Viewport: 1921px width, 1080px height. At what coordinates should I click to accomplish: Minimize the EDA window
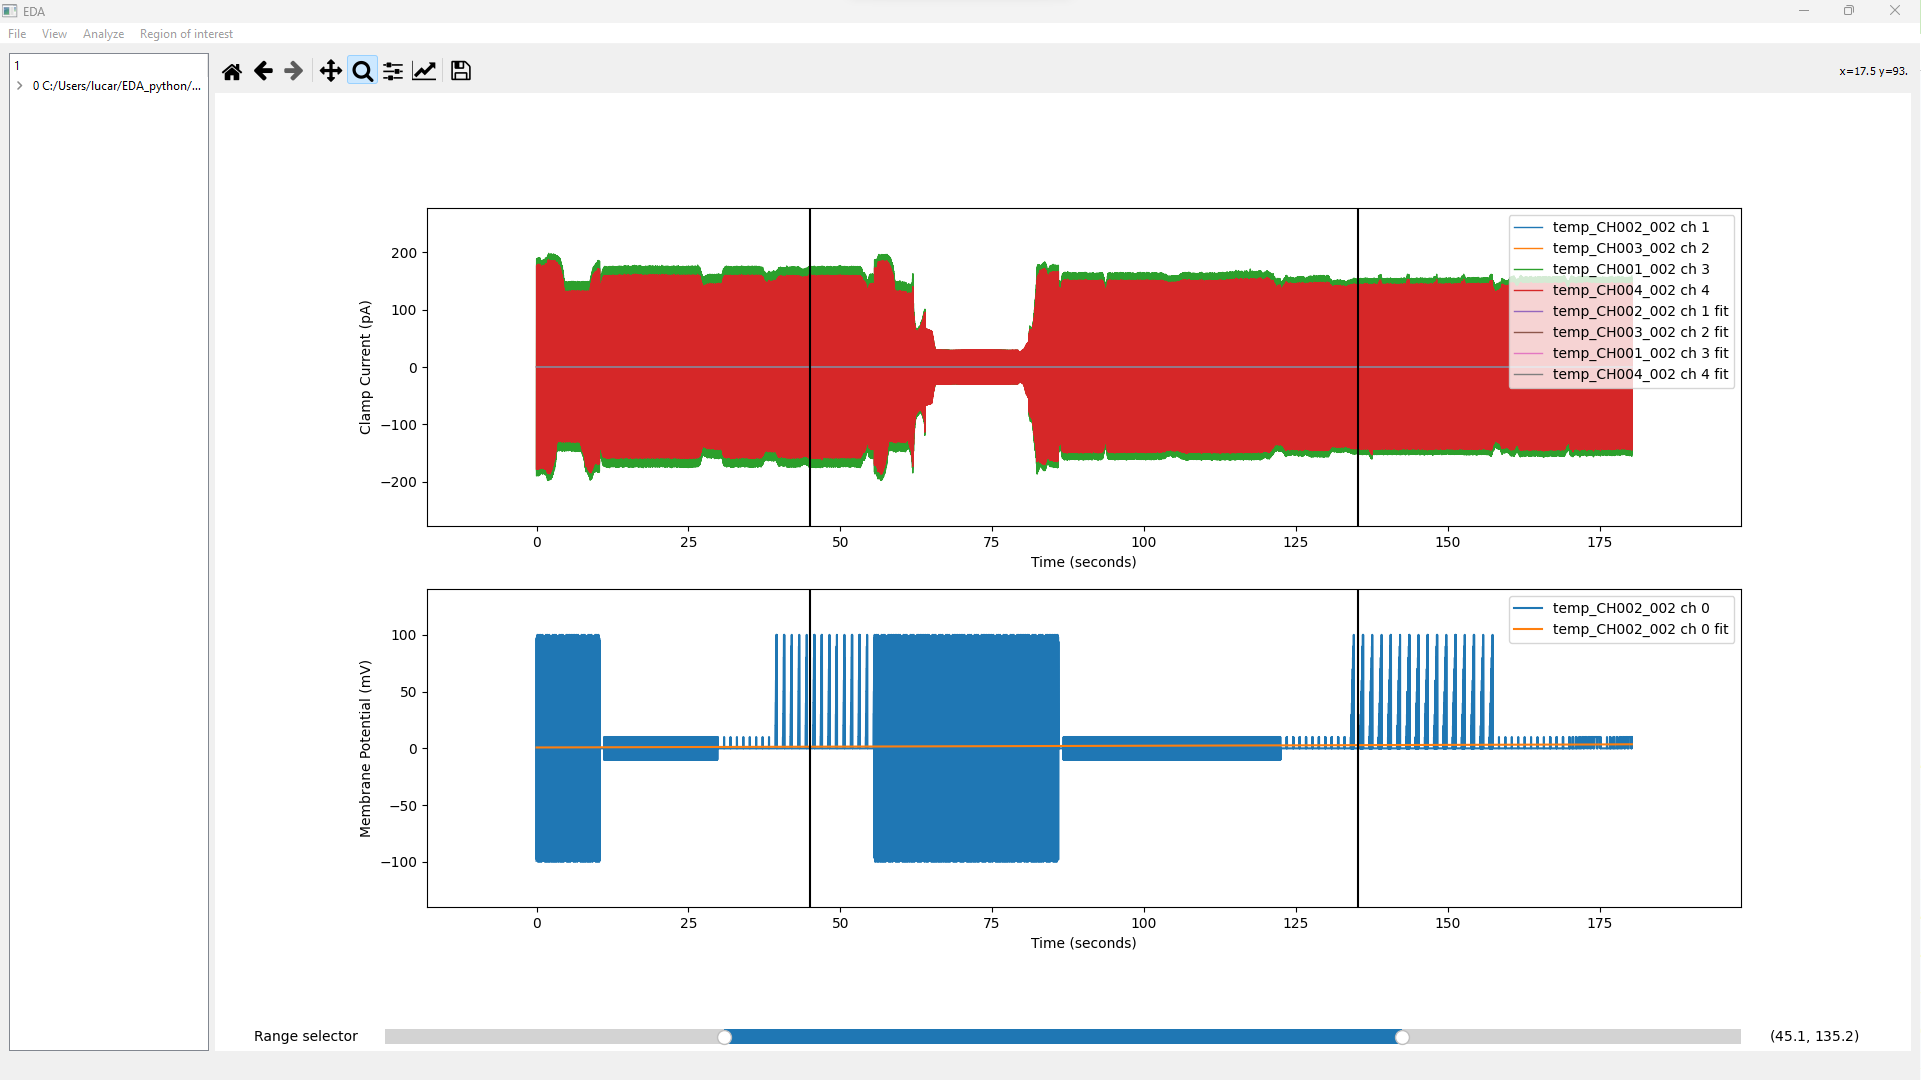pyautogui.click(x=1804, y=11)
